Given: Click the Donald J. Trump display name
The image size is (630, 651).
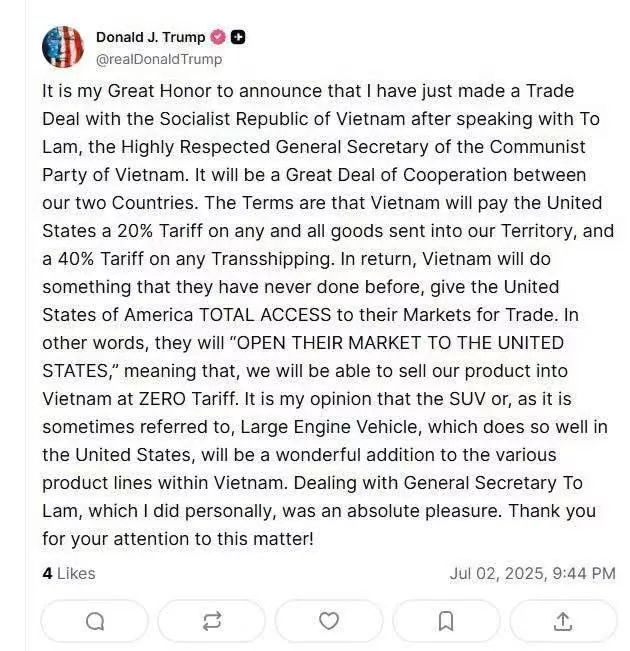Looking at the screenshot, I should 150,38.
